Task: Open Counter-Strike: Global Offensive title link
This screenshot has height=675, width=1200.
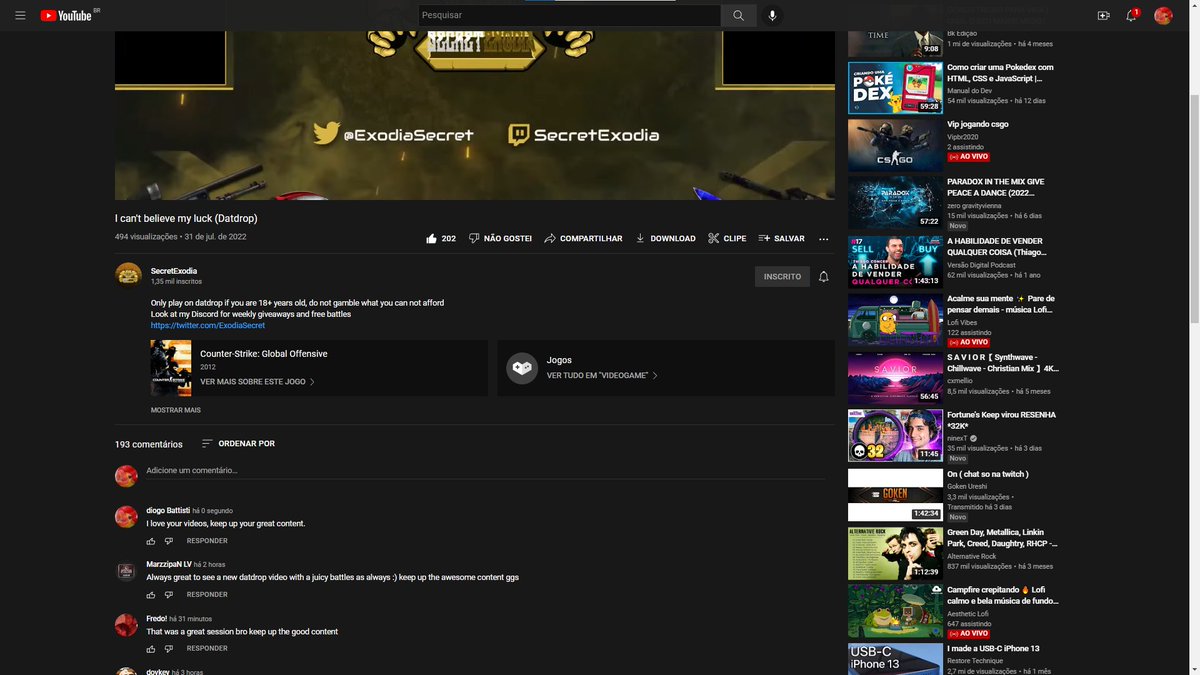Action: (x=264, y=354)
